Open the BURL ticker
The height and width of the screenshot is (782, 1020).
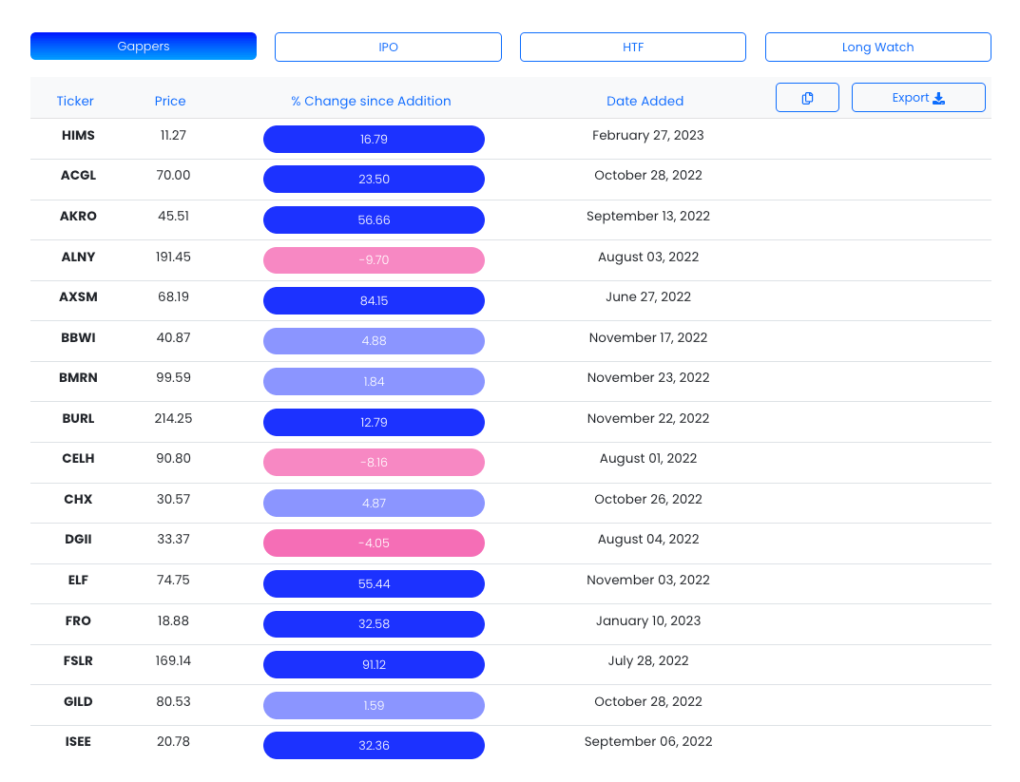pyautogui.click(x=78, y=418)
